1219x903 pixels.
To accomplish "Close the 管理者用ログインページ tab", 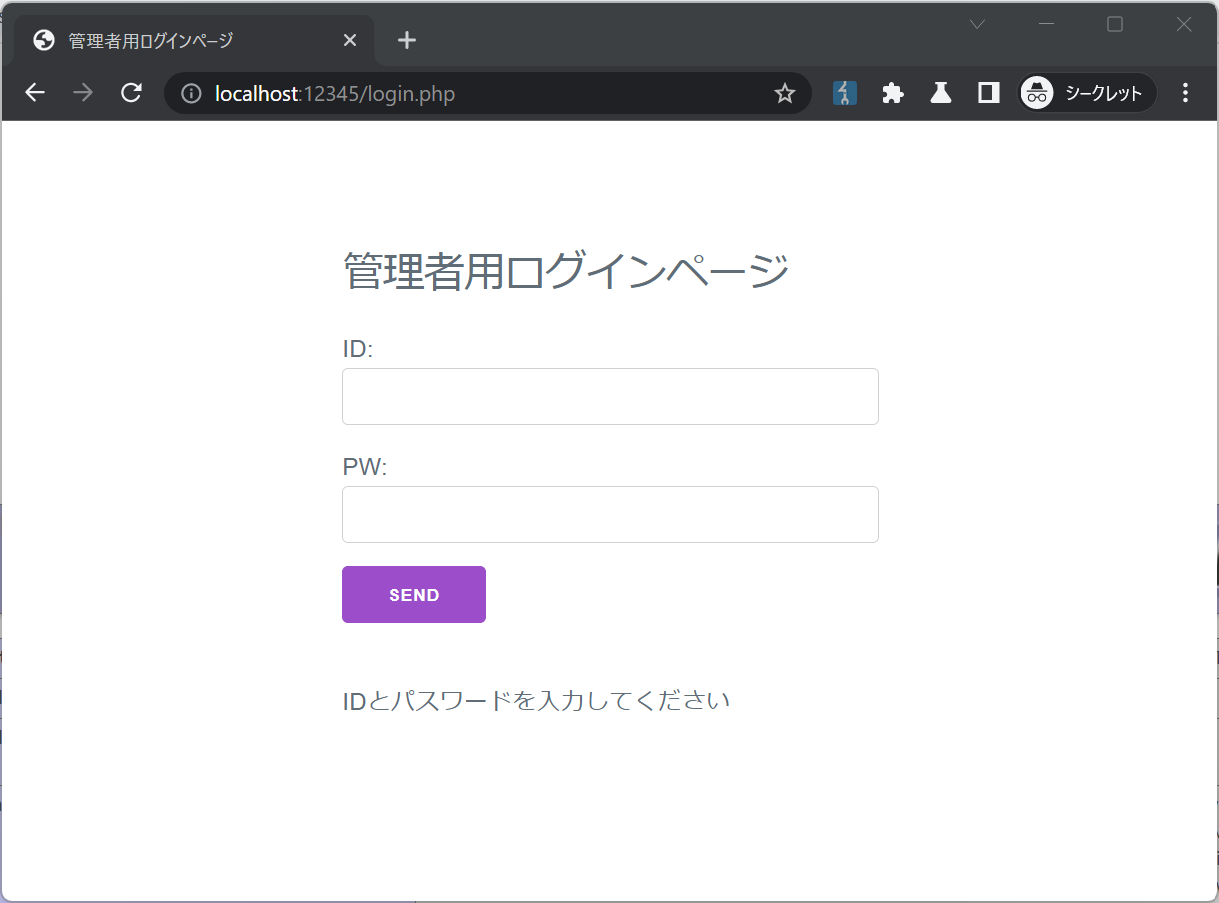I will (x=350, y=40).
